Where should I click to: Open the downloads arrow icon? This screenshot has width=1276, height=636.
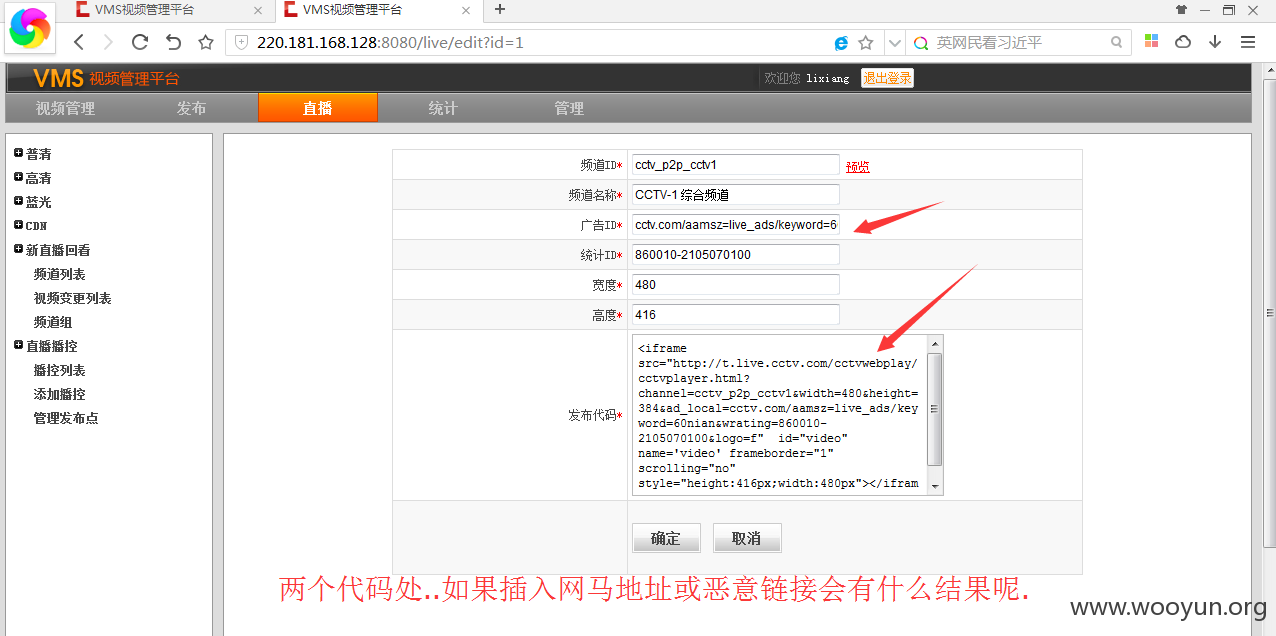pos(1215,42)
